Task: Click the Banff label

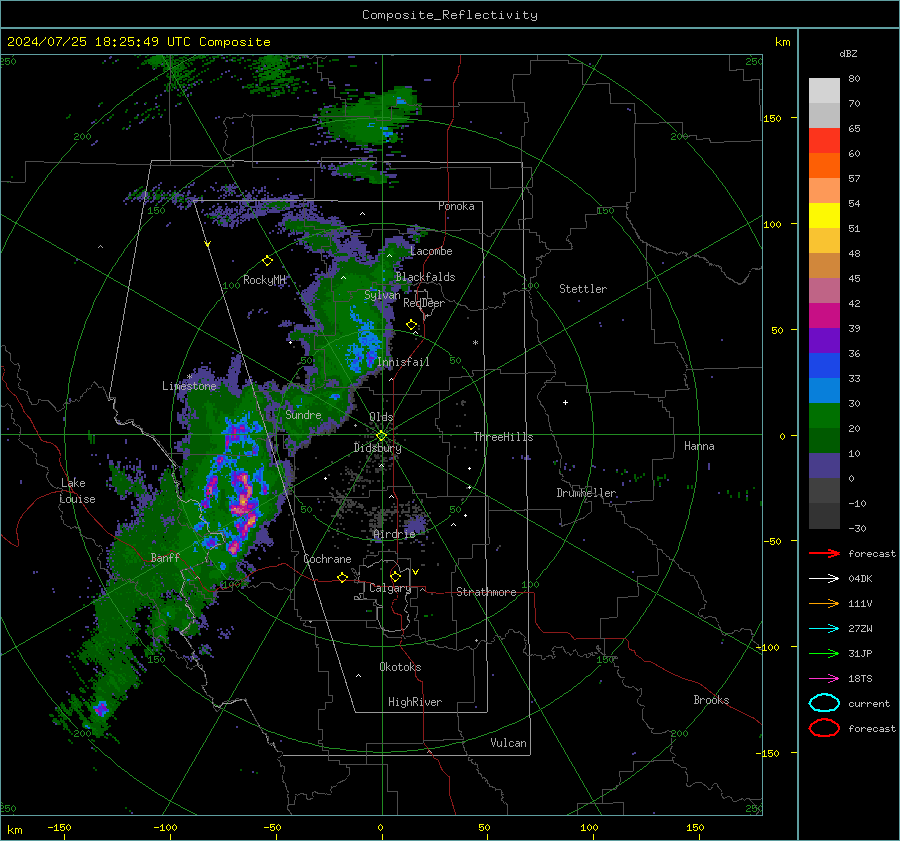Action: [x=165, y=557]
